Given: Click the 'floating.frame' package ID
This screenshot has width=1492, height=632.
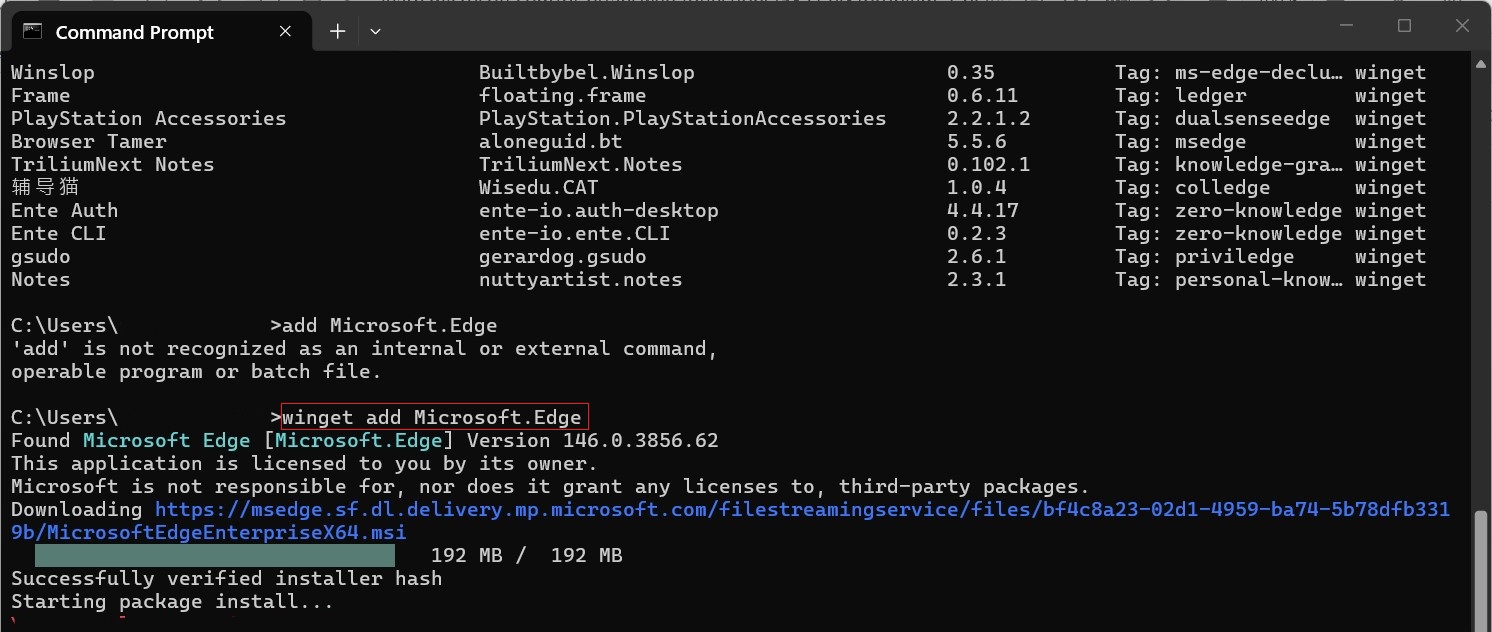Looking at the screenshot, I should pyautogui.click(x=563, y=96).
